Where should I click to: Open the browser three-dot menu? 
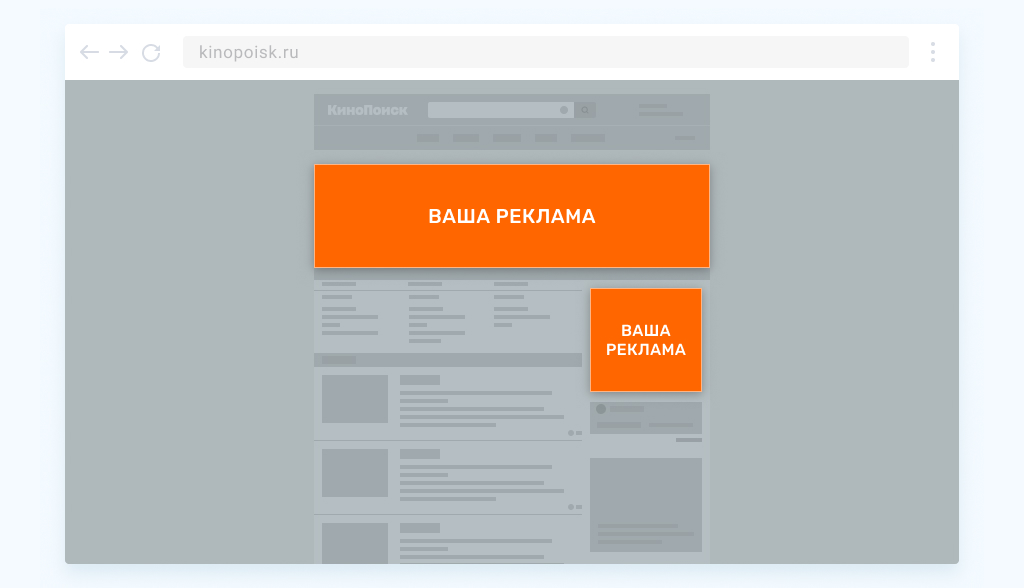[932, 52]
